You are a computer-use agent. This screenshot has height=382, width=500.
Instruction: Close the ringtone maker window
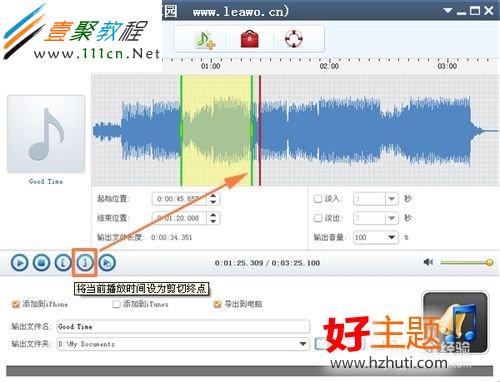[489, 11]
